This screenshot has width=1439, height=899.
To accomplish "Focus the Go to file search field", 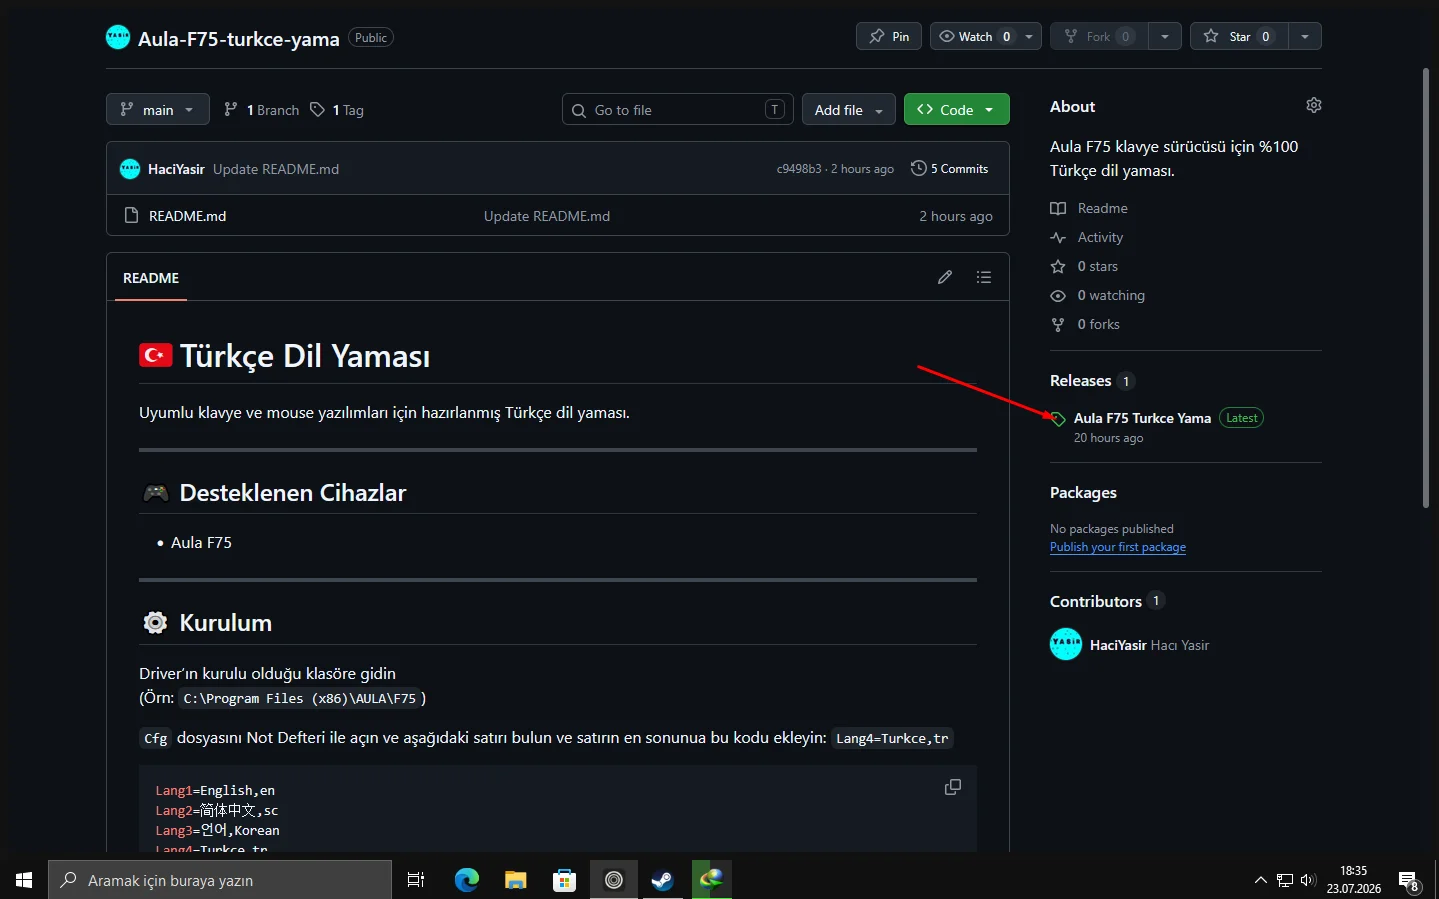I will click(677, 109).
